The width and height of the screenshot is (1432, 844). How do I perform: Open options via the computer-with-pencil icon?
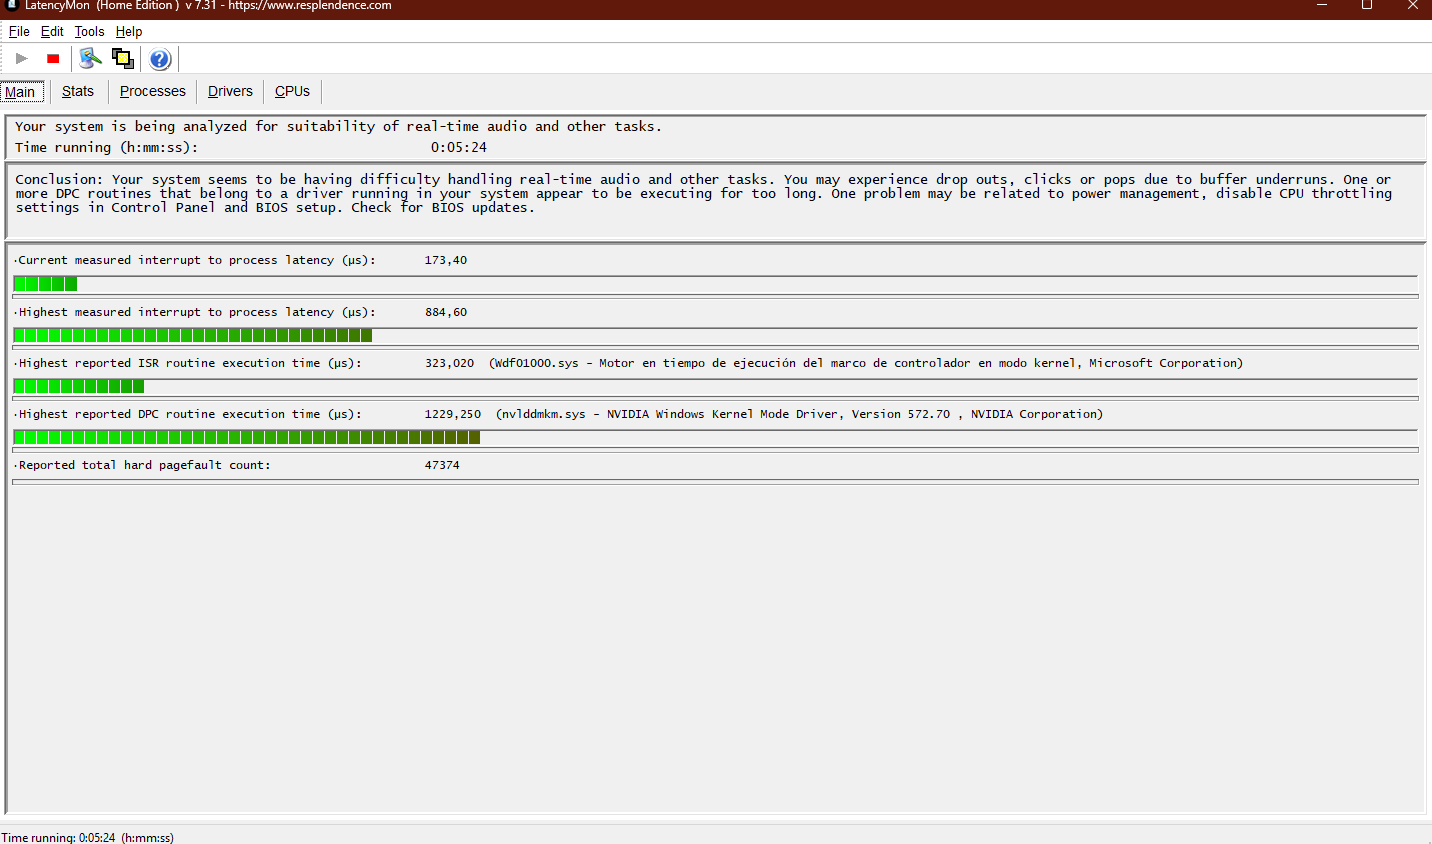point(90,59)
